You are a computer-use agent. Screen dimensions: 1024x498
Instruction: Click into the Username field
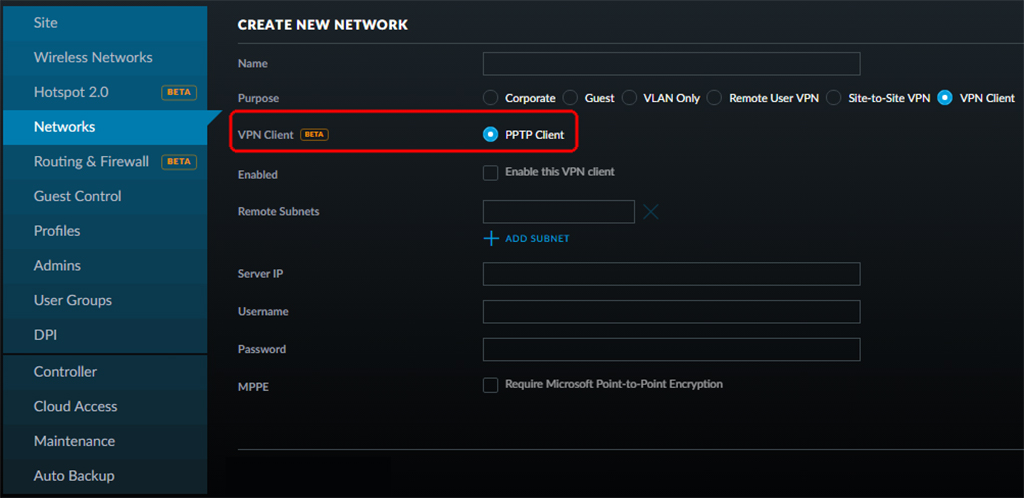(671, 312)
